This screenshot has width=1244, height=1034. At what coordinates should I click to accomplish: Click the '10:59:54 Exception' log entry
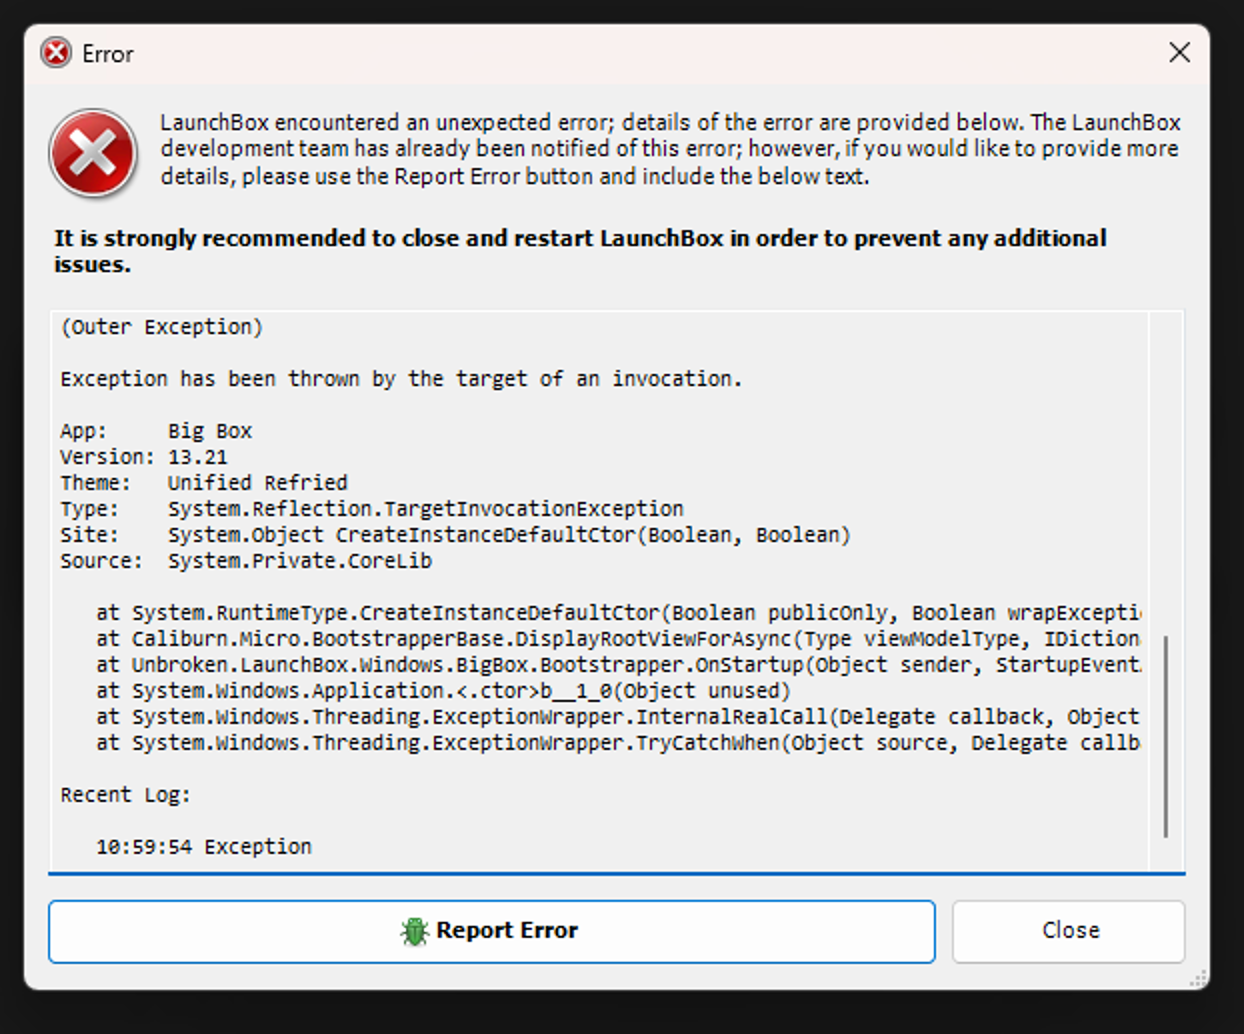[x=204, y=847]
